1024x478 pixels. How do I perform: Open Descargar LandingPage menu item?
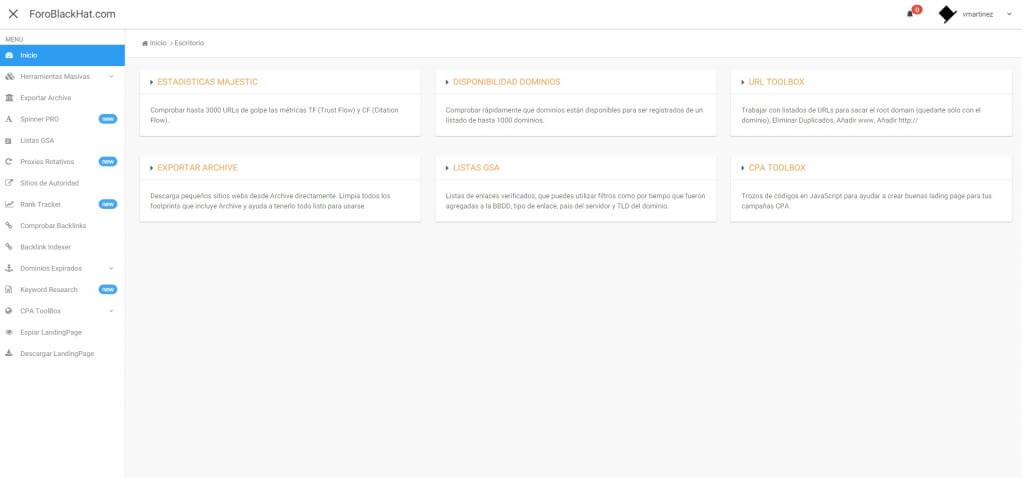[x=62, y=353]
